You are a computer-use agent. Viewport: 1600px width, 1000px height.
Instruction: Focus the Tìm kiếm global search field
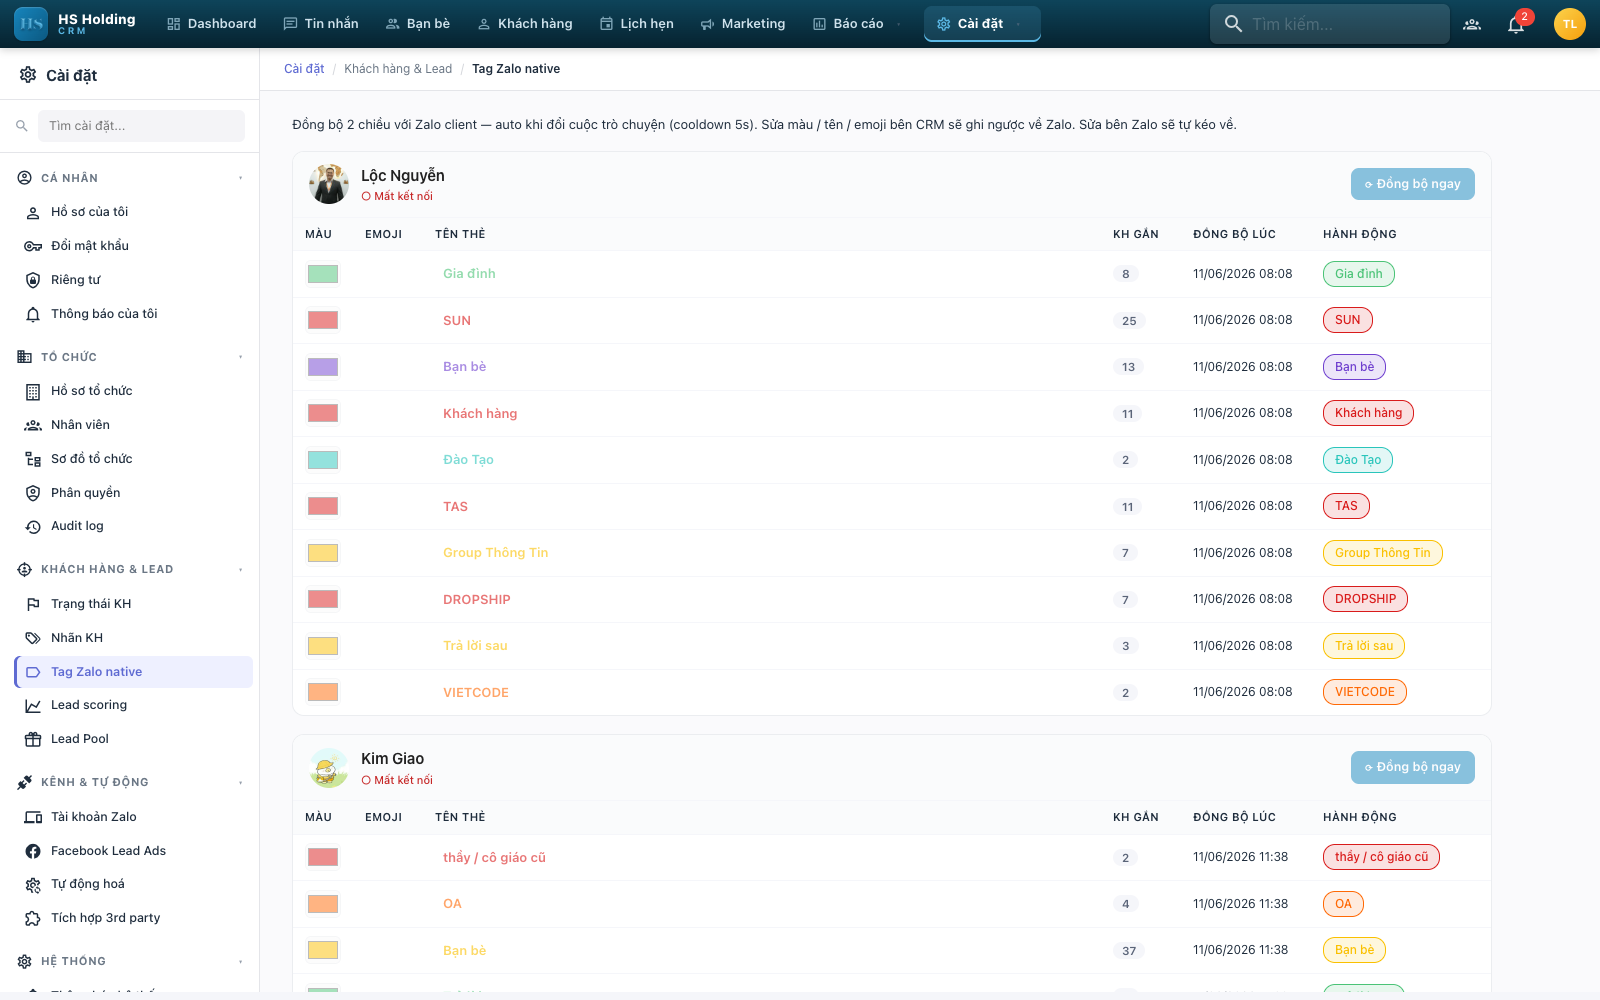1330,24
